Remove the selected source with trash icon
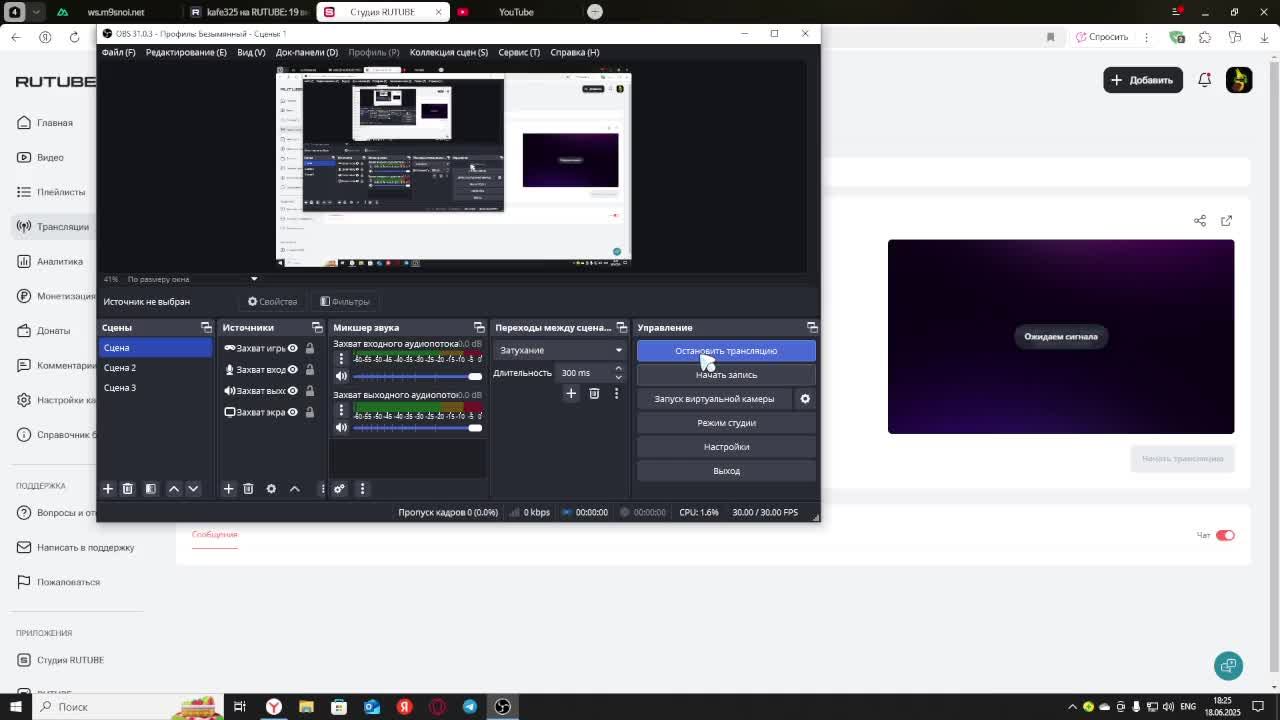The height and width of the screenshot is (720, 1280). tap(248, 489)
